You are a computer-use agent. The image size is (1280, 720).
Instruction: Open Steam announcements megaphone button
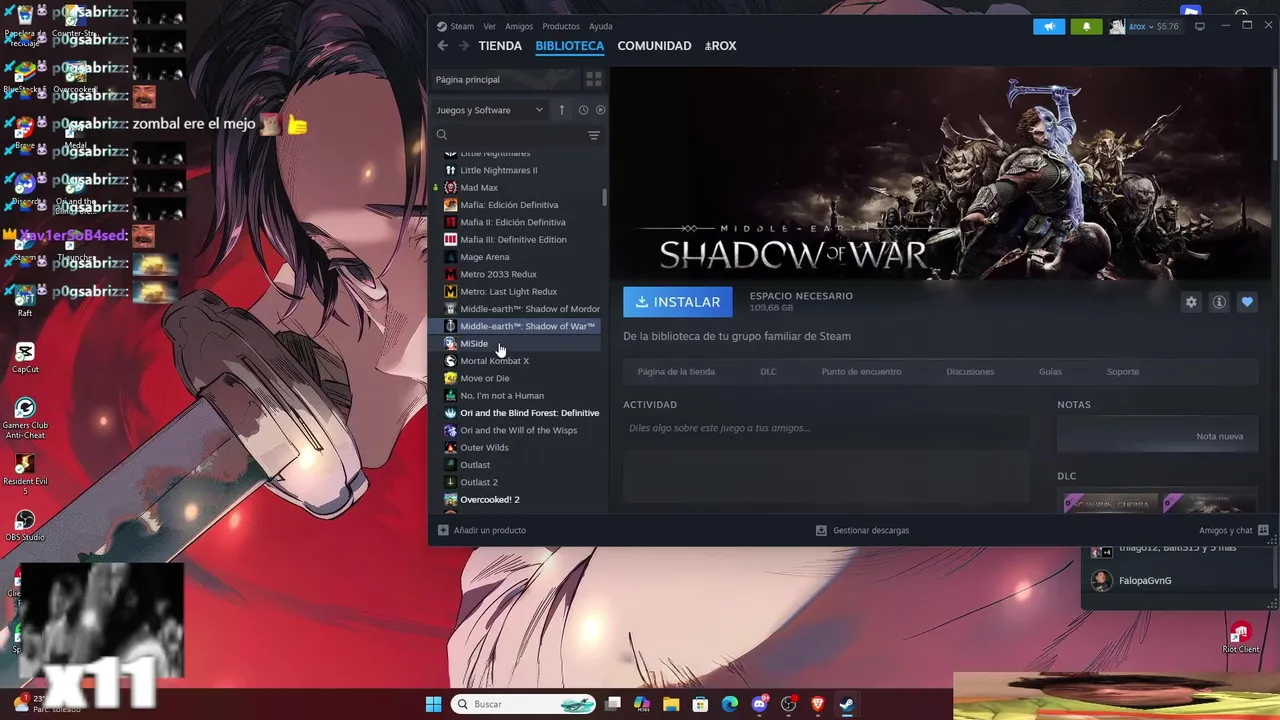tap(1049, 26)
